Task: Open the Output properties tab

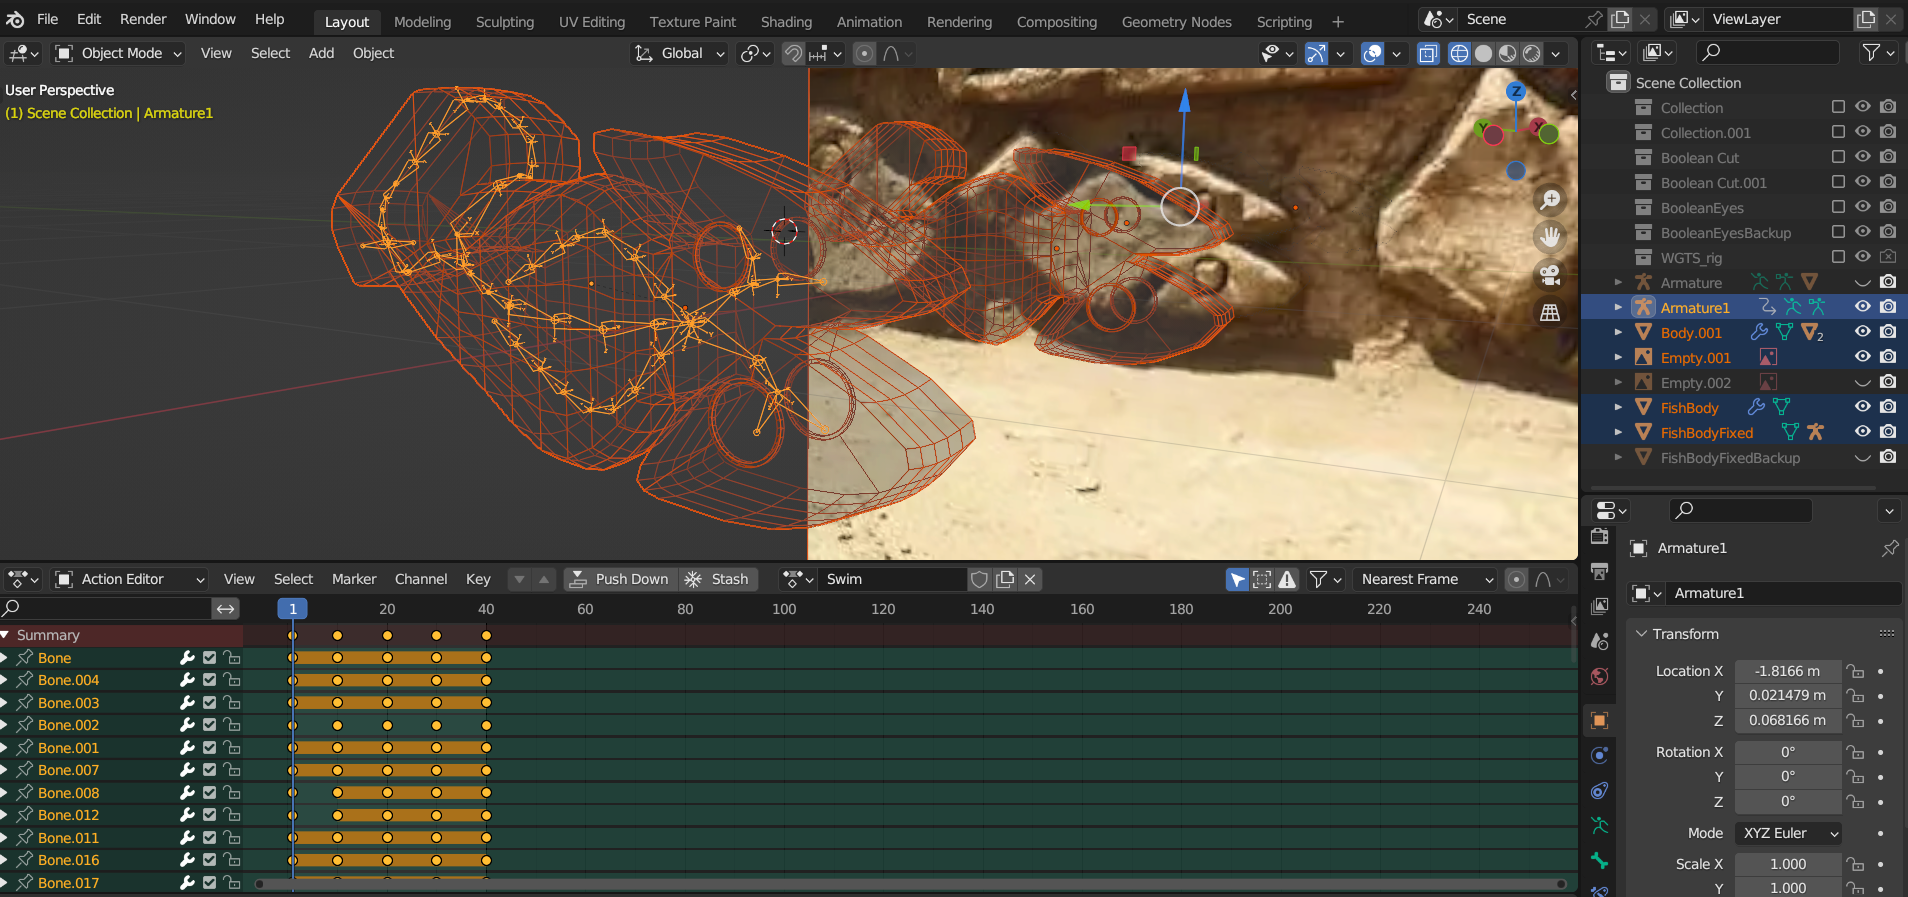Action: 1599,572
